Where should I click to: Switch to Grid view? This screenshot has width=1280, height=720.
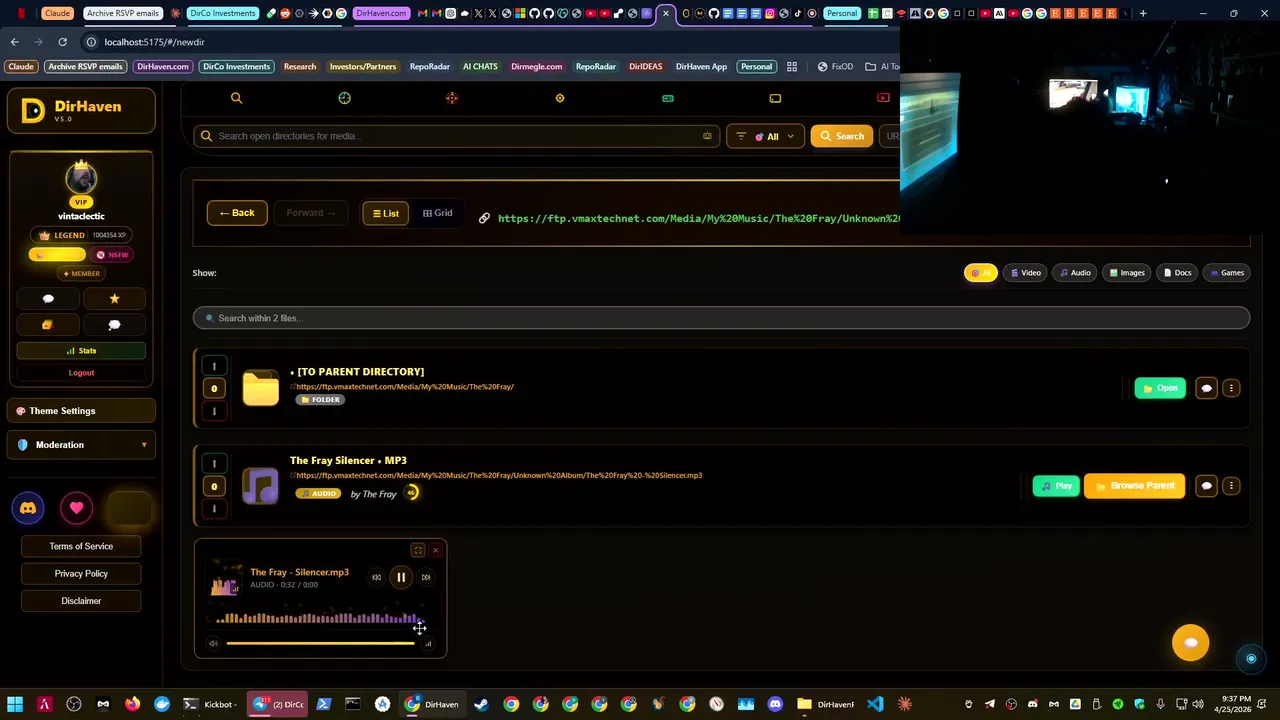[438, 213]
